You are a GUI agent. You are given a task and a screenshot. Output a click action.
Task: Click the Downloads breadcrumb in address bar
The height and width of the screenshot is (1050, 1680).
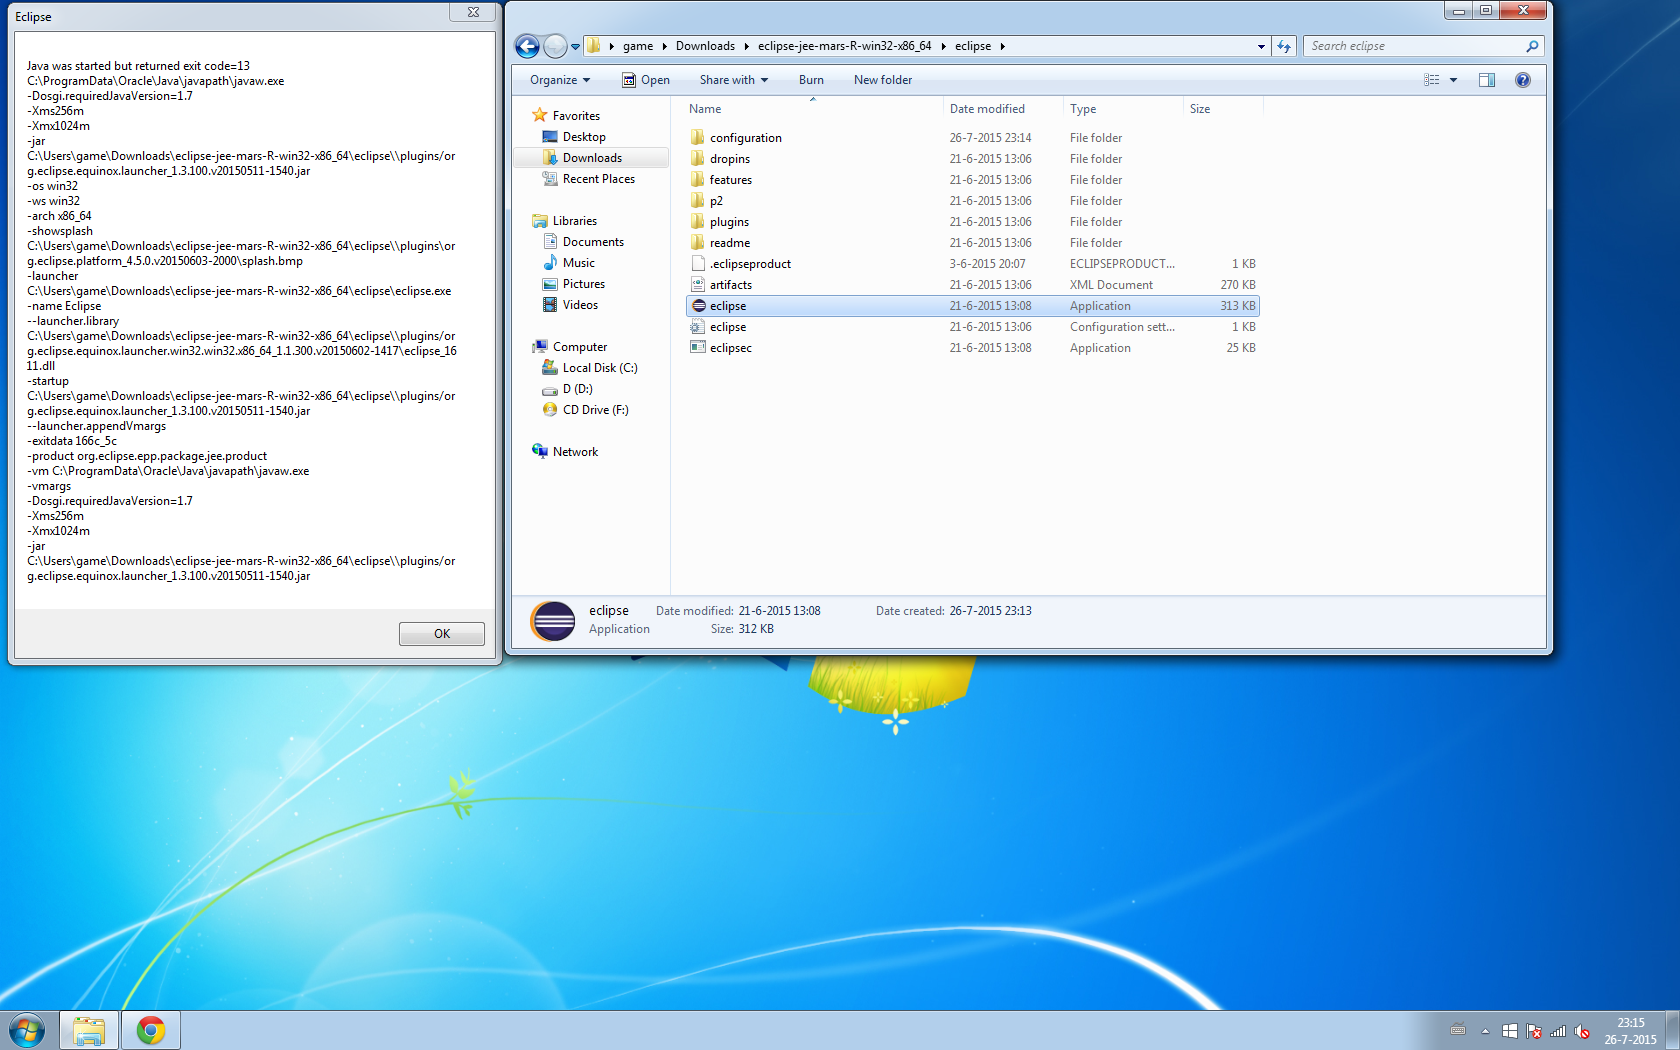pos(705,46)
